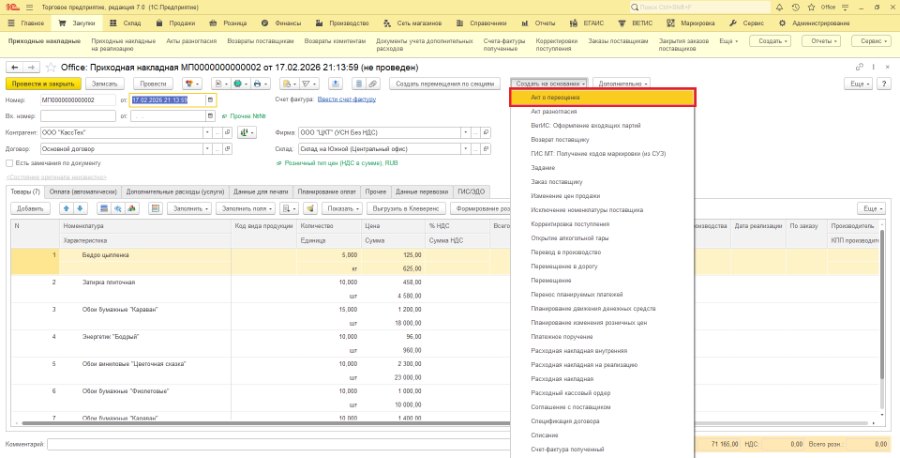Screen dimensions: 900x458
Task: Click the Провести button
Action: coord(153,84)
